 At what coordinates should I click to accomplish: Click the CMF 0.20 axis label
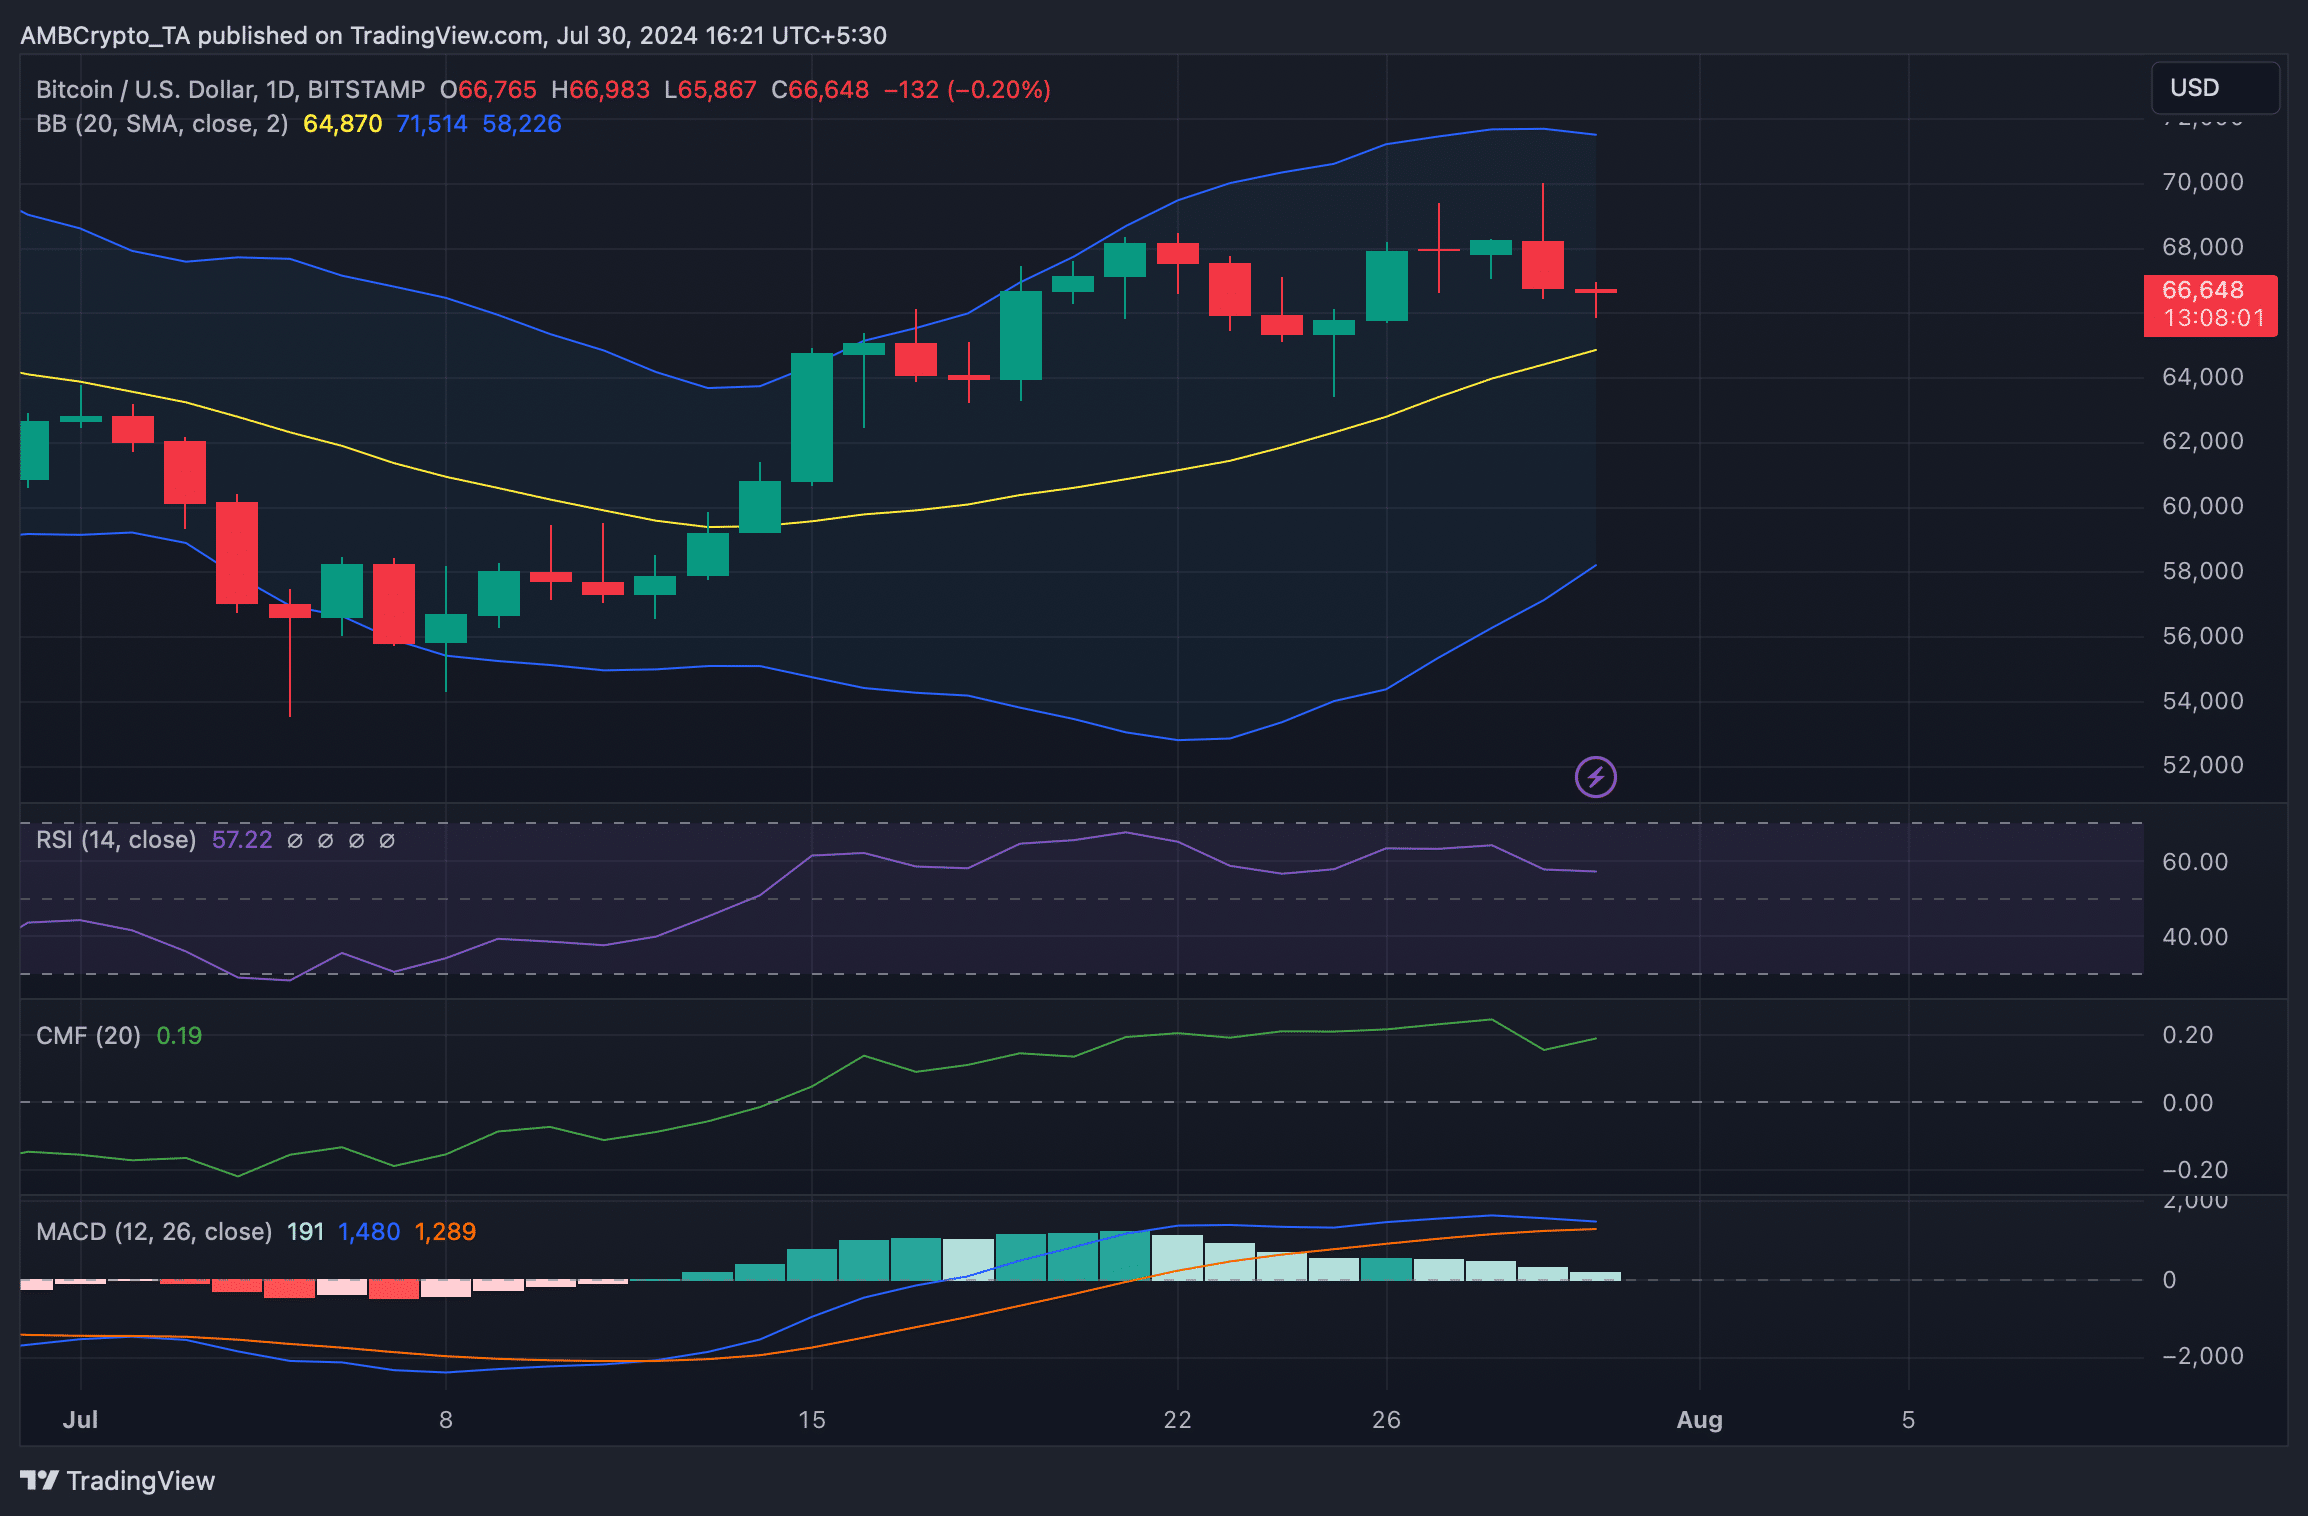pyautogui.click(x=2188, y=1035)
